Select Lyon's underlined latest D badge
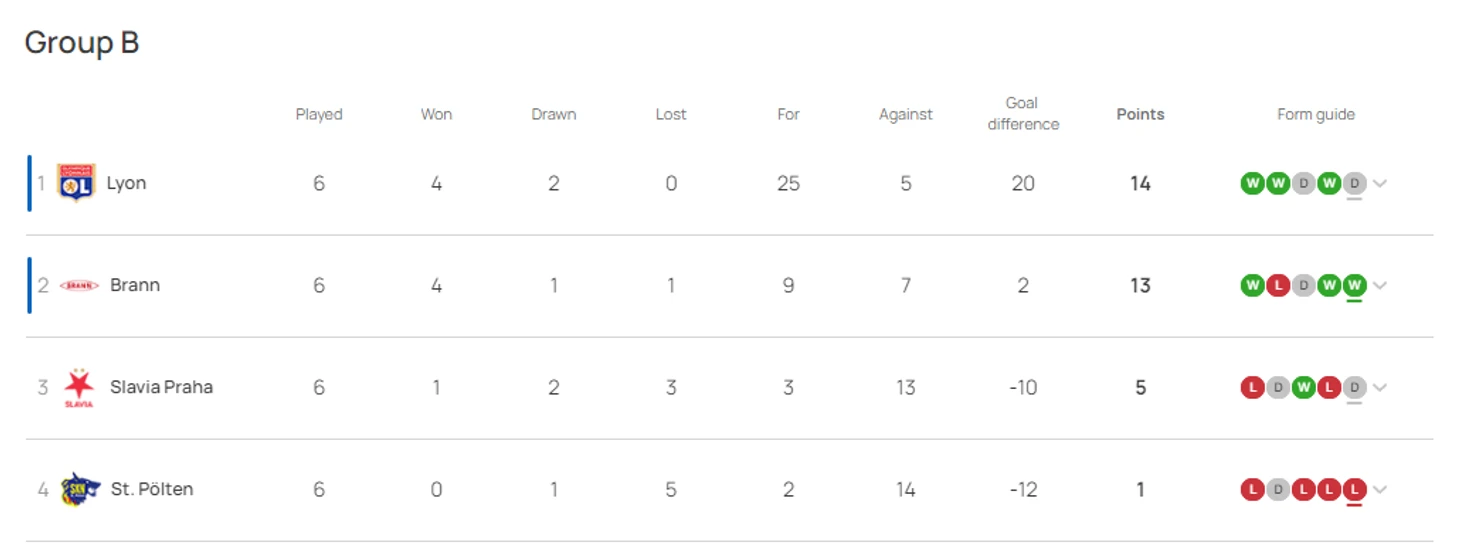 pos(1355,183)
